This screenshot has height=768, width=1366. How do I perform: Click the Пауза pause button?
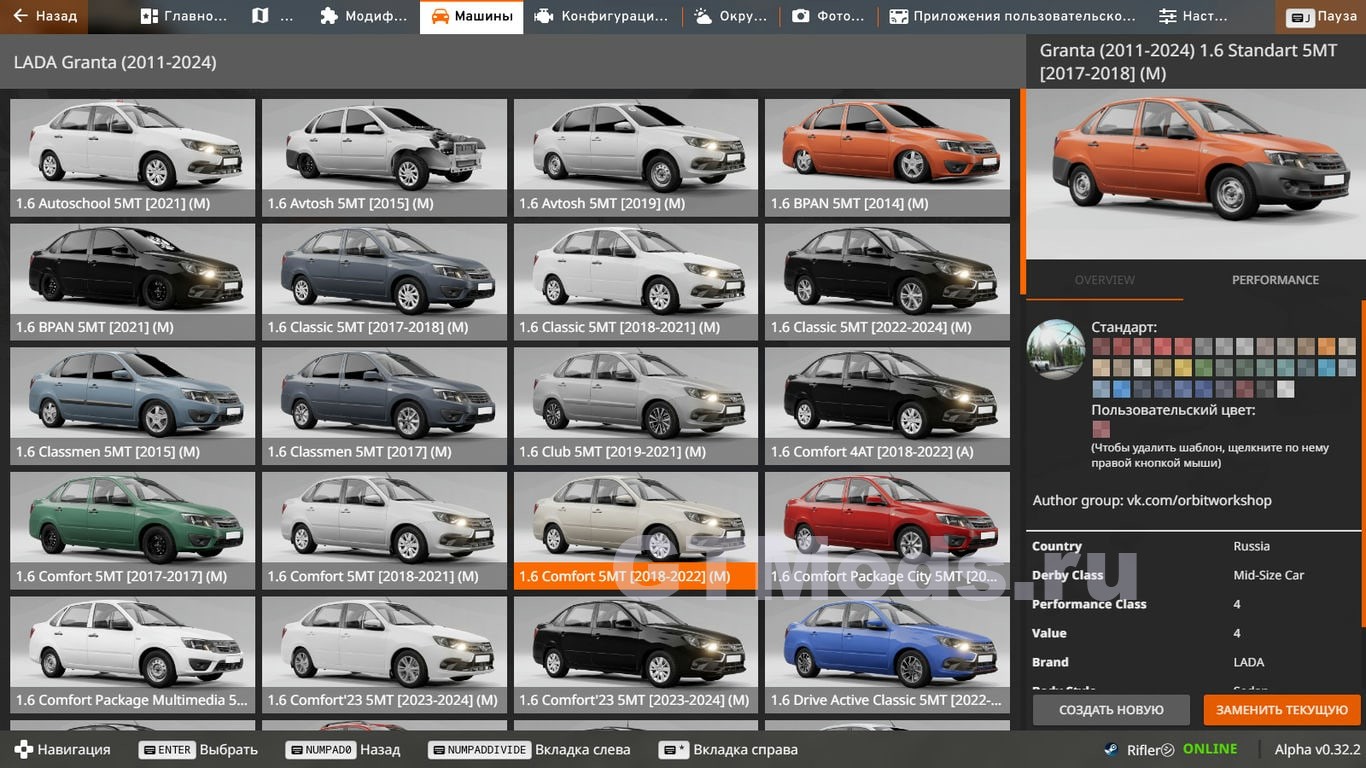tap(1321, 16)
